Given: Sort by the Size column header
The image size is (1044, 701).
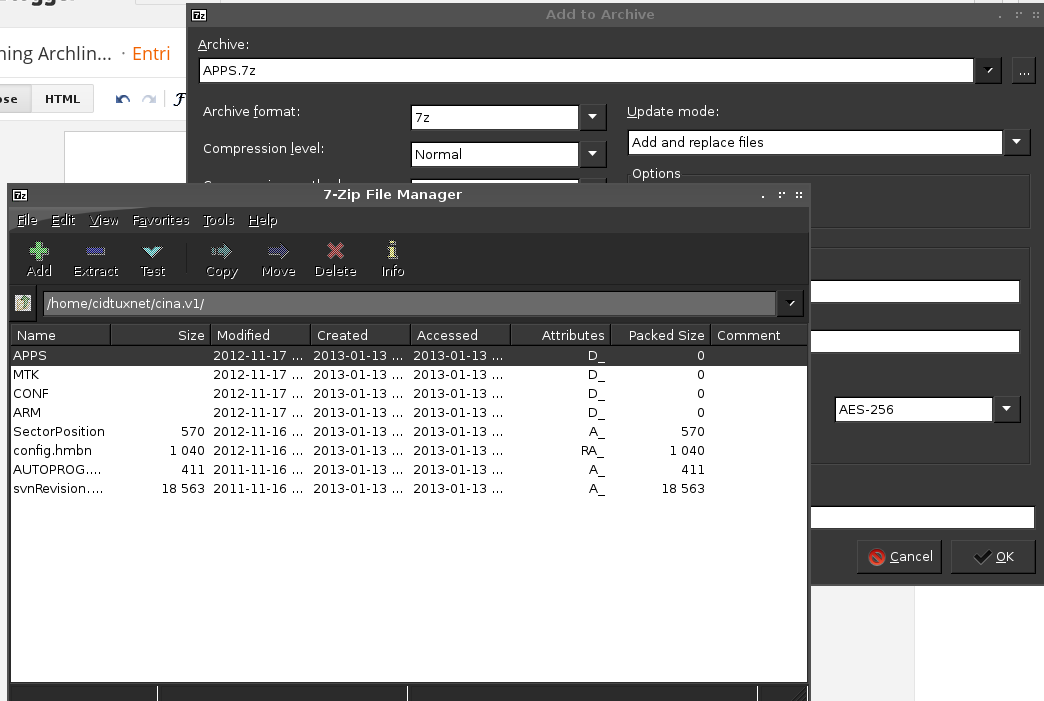Looking at the screenshot, I should click(160, 335).
